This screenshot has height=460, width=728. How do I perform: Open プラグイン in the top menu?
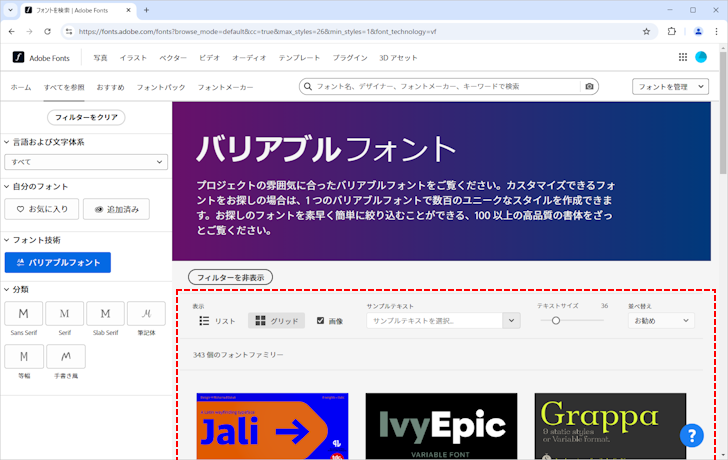click(x=350, y=58)
